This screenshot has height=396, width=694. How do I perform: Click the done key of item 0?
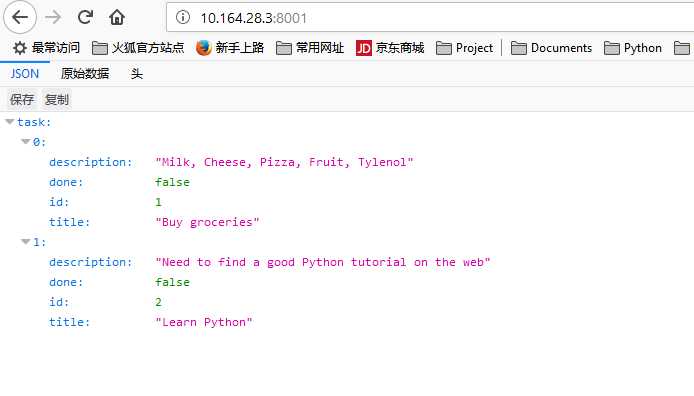pyautogui.click(x=66, y=182)
